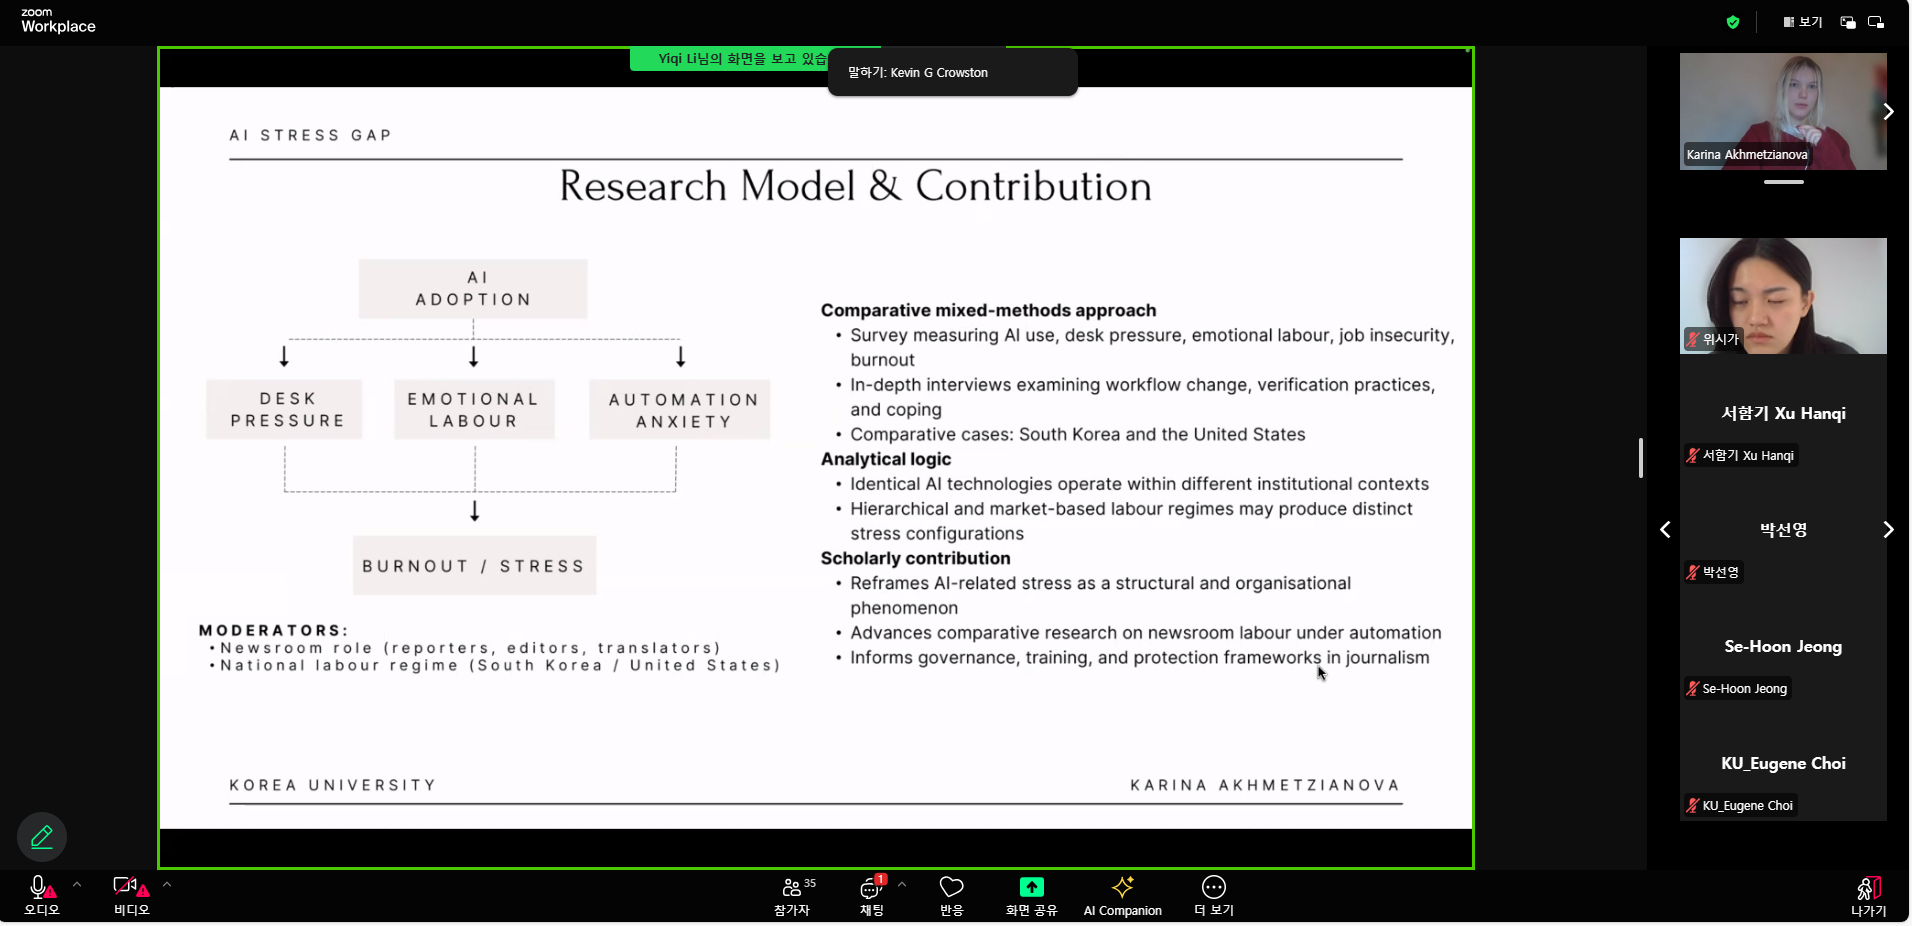This screenshot has width=1912, height=926.
Task: Toggle the microphone audio
Action: [41, 895]
